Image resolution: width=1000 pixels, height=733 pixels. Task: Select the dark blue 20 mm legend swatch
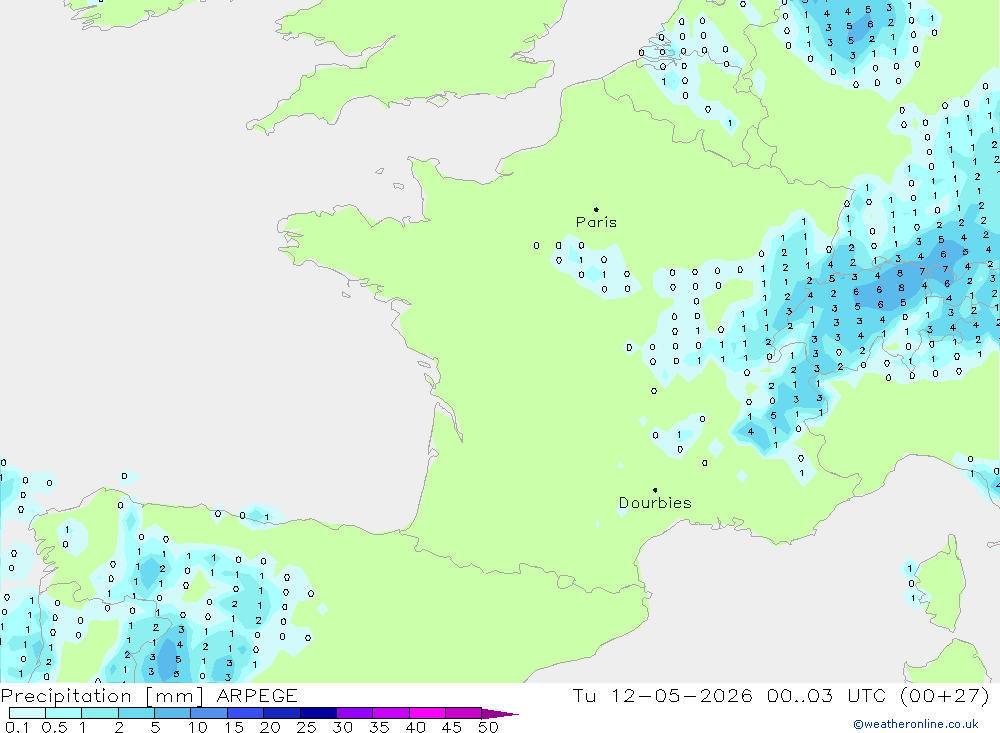pos(282,713)
